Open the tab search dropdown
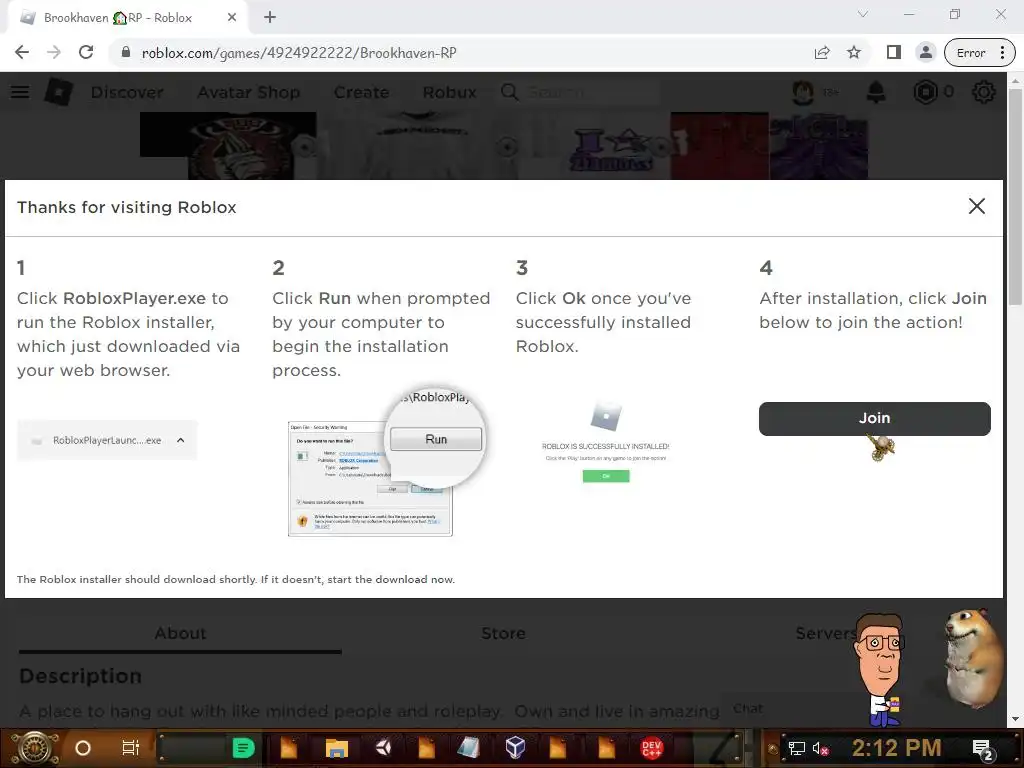Image resolution: width=1024 pixels, height=768 pixels. (863, 14)
